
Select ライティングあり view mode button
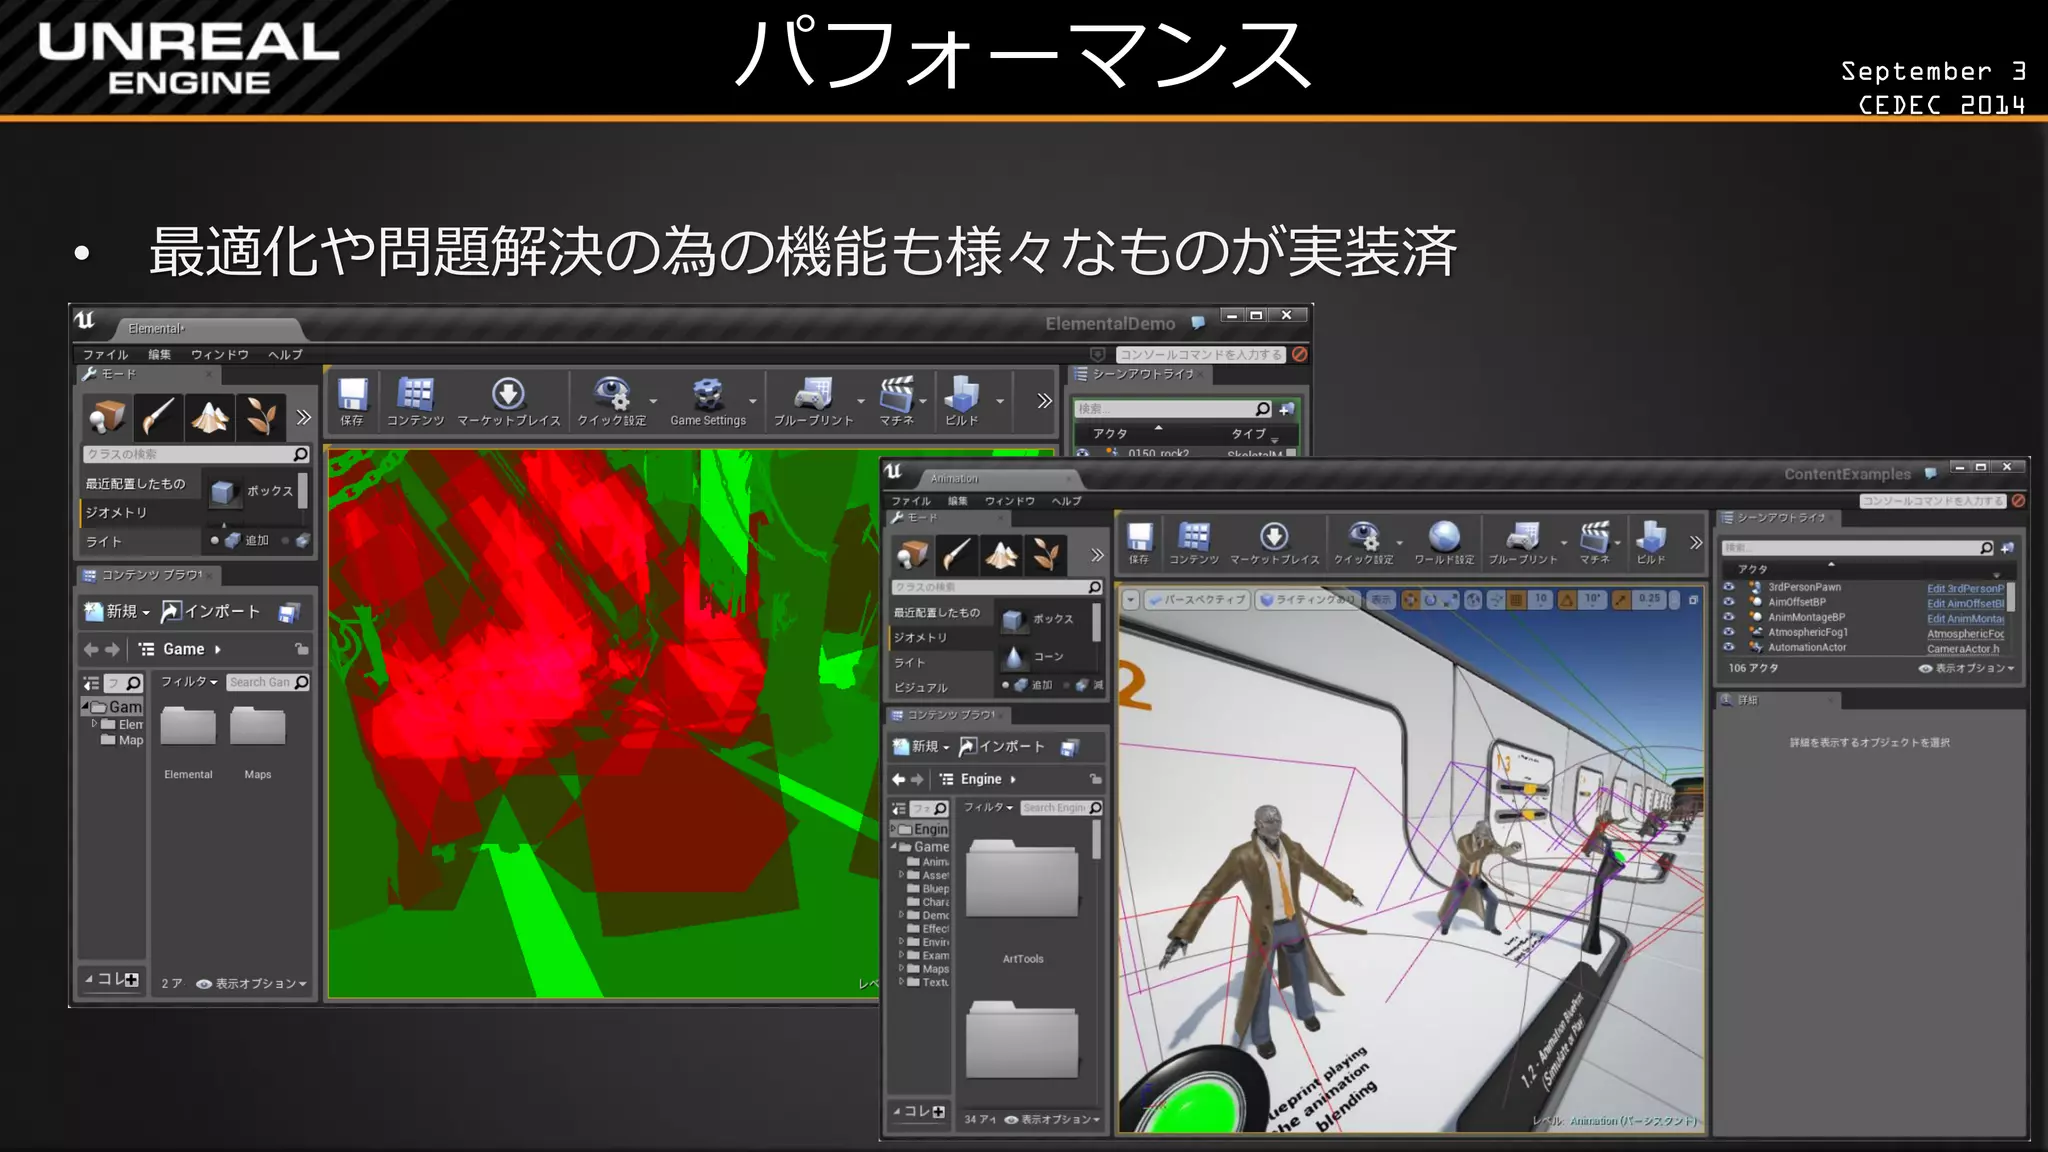(x=1307, y=600)
